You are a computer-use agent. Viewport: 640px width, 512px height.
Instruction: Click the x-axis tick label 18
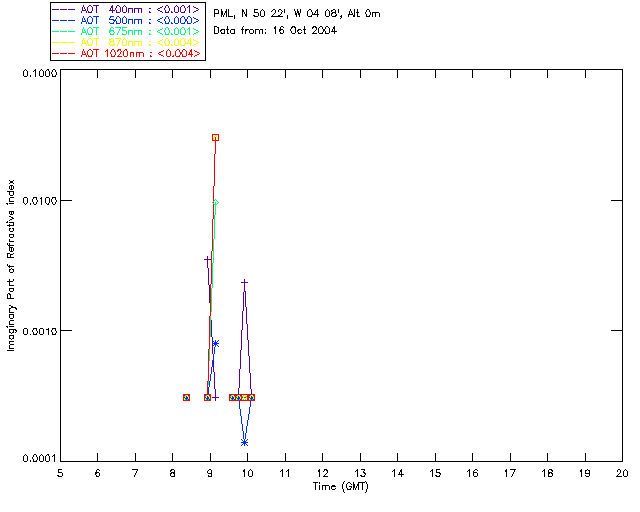547,473
